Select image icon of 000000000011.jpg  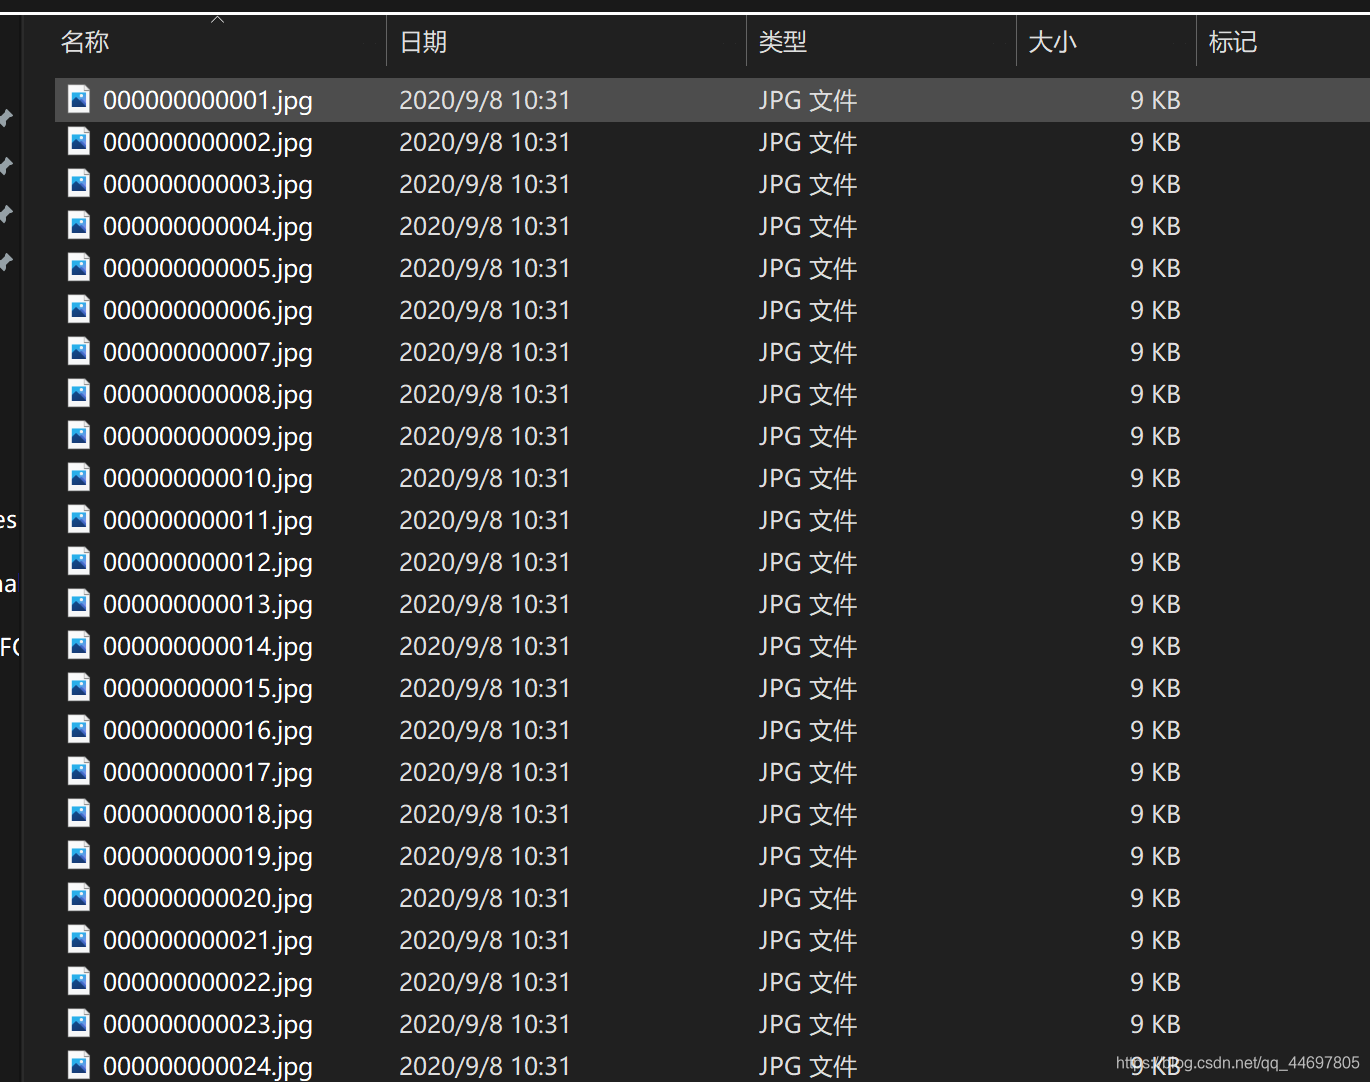(79, 519)
